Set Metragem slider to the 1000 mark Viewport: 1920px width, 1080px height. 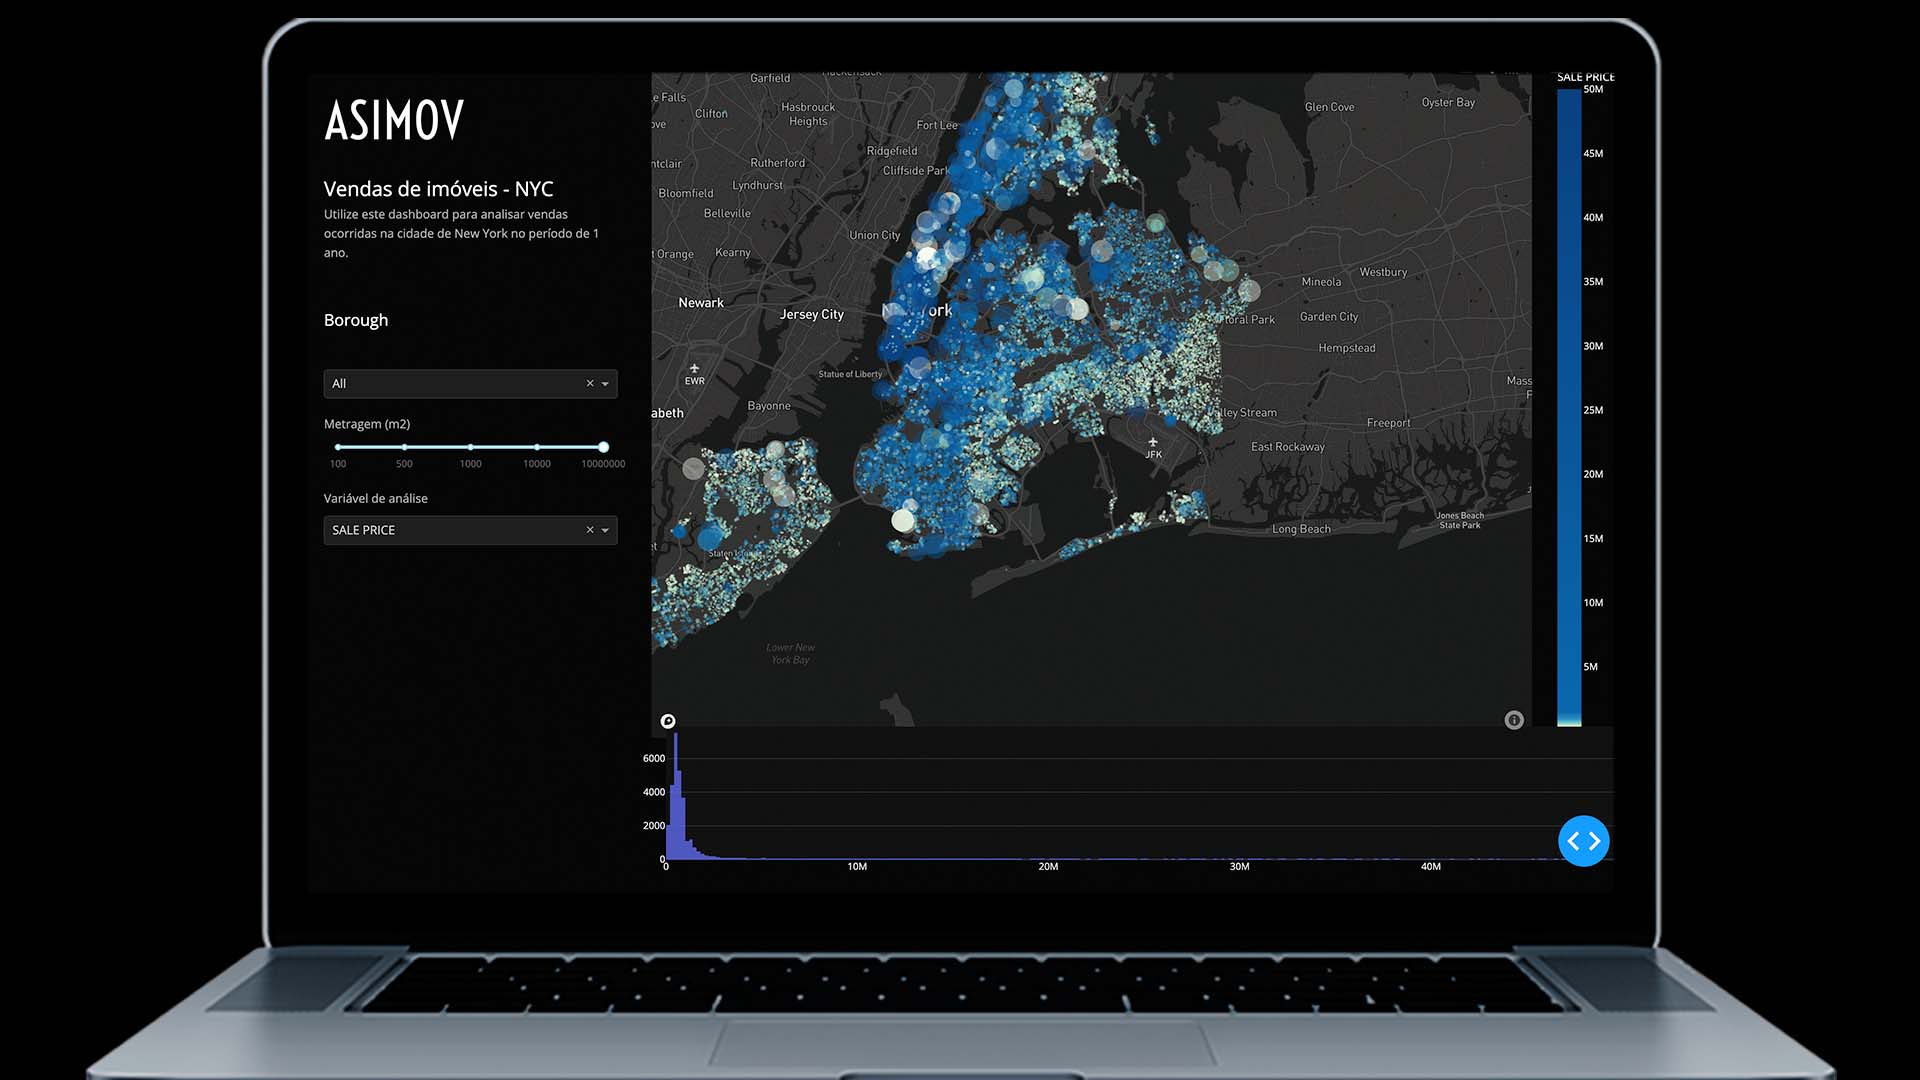(x=470, y=447)
